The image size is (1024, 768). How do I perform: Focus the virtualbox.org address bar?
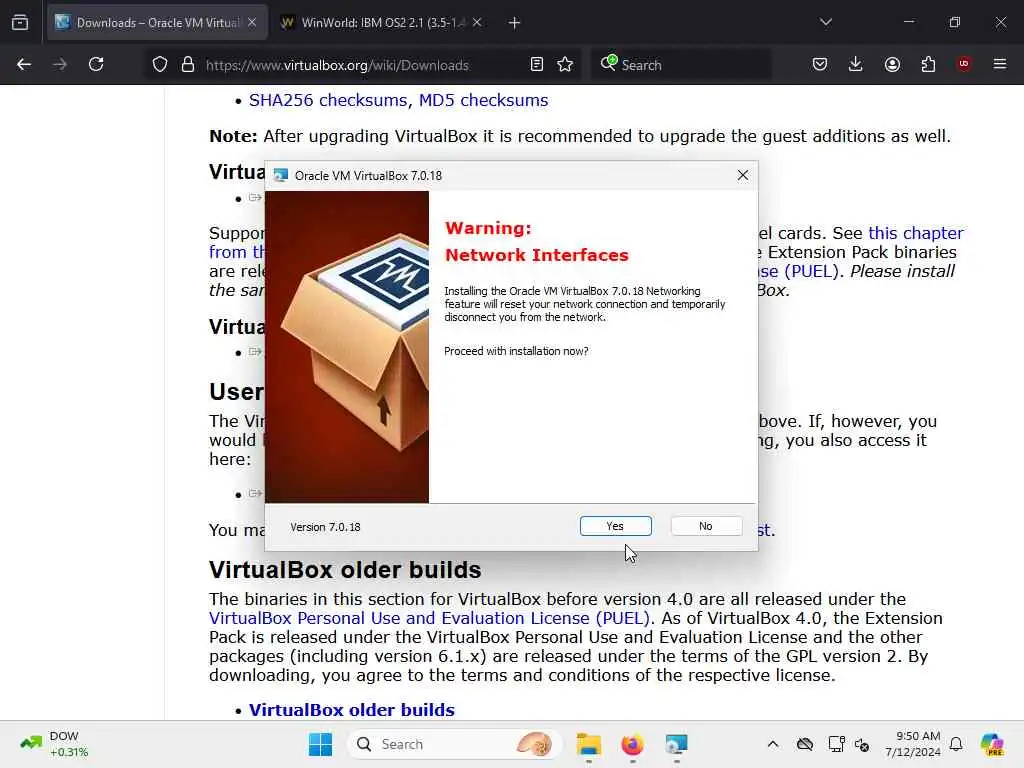pos(362,65)
